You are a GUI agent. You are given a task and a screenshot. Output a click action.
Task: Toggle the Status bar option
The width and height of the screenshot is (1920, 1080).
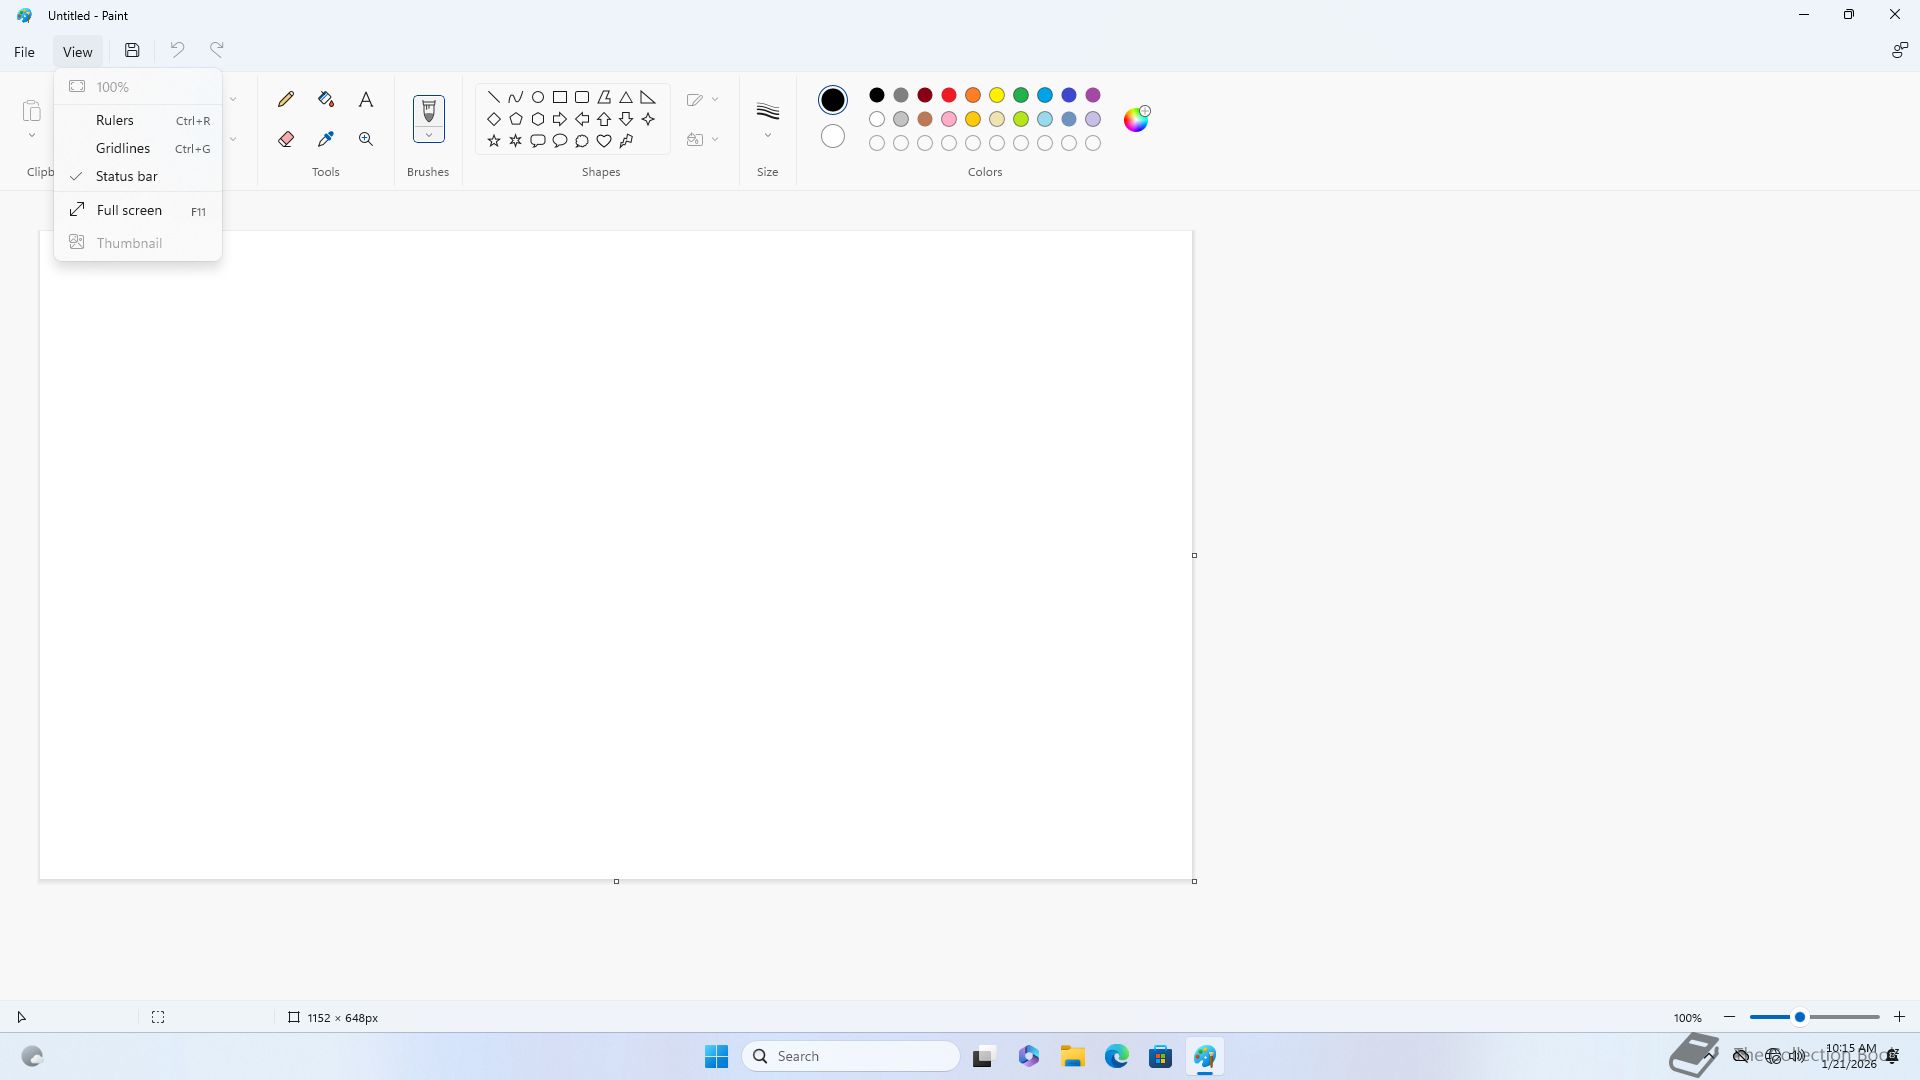pos(127,176)
